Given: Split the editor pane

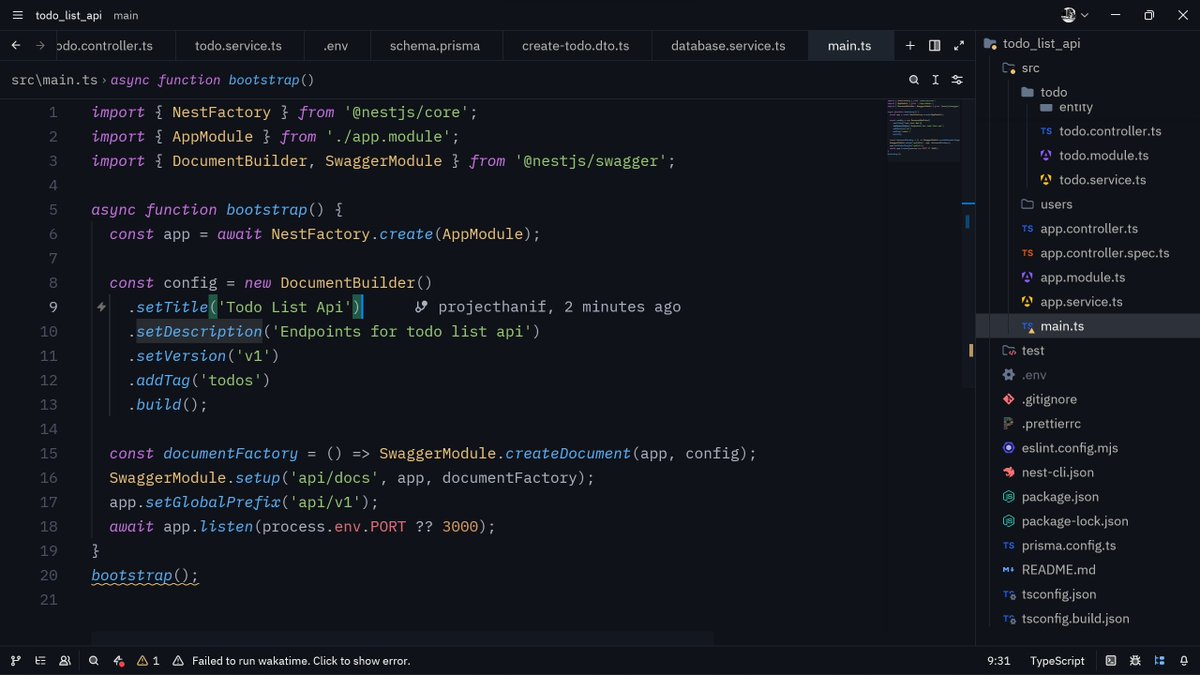Looking at the screenshot, I should tap(934, 45).
